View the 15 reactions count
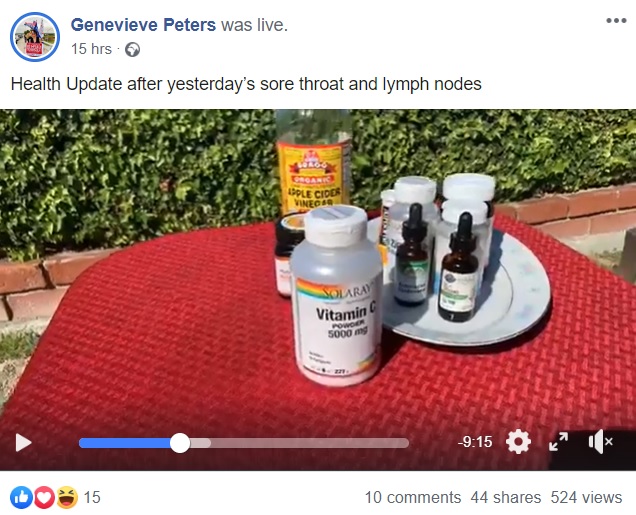The image size is (636, 515). click(x=92, y=498)
